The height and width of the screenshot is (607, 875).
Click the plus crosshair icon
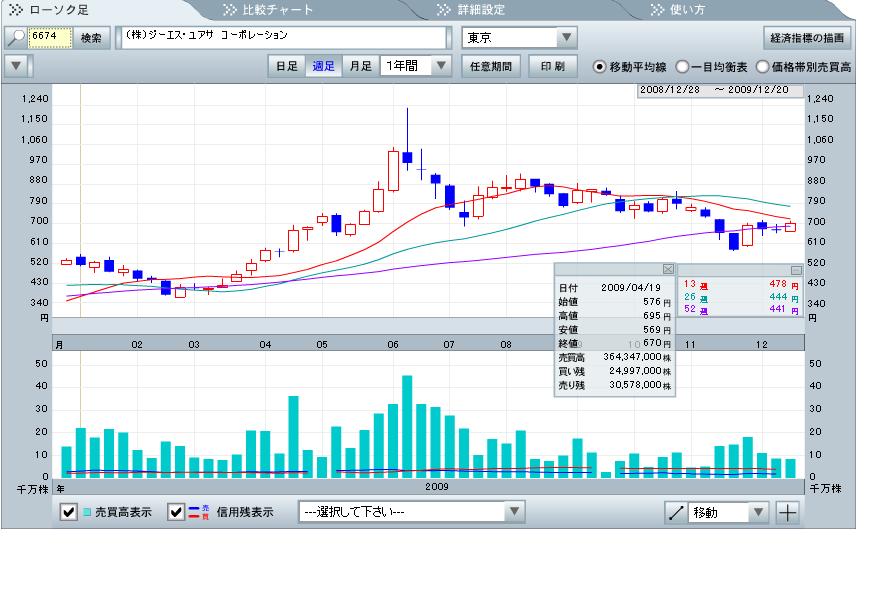click(788, 513)
